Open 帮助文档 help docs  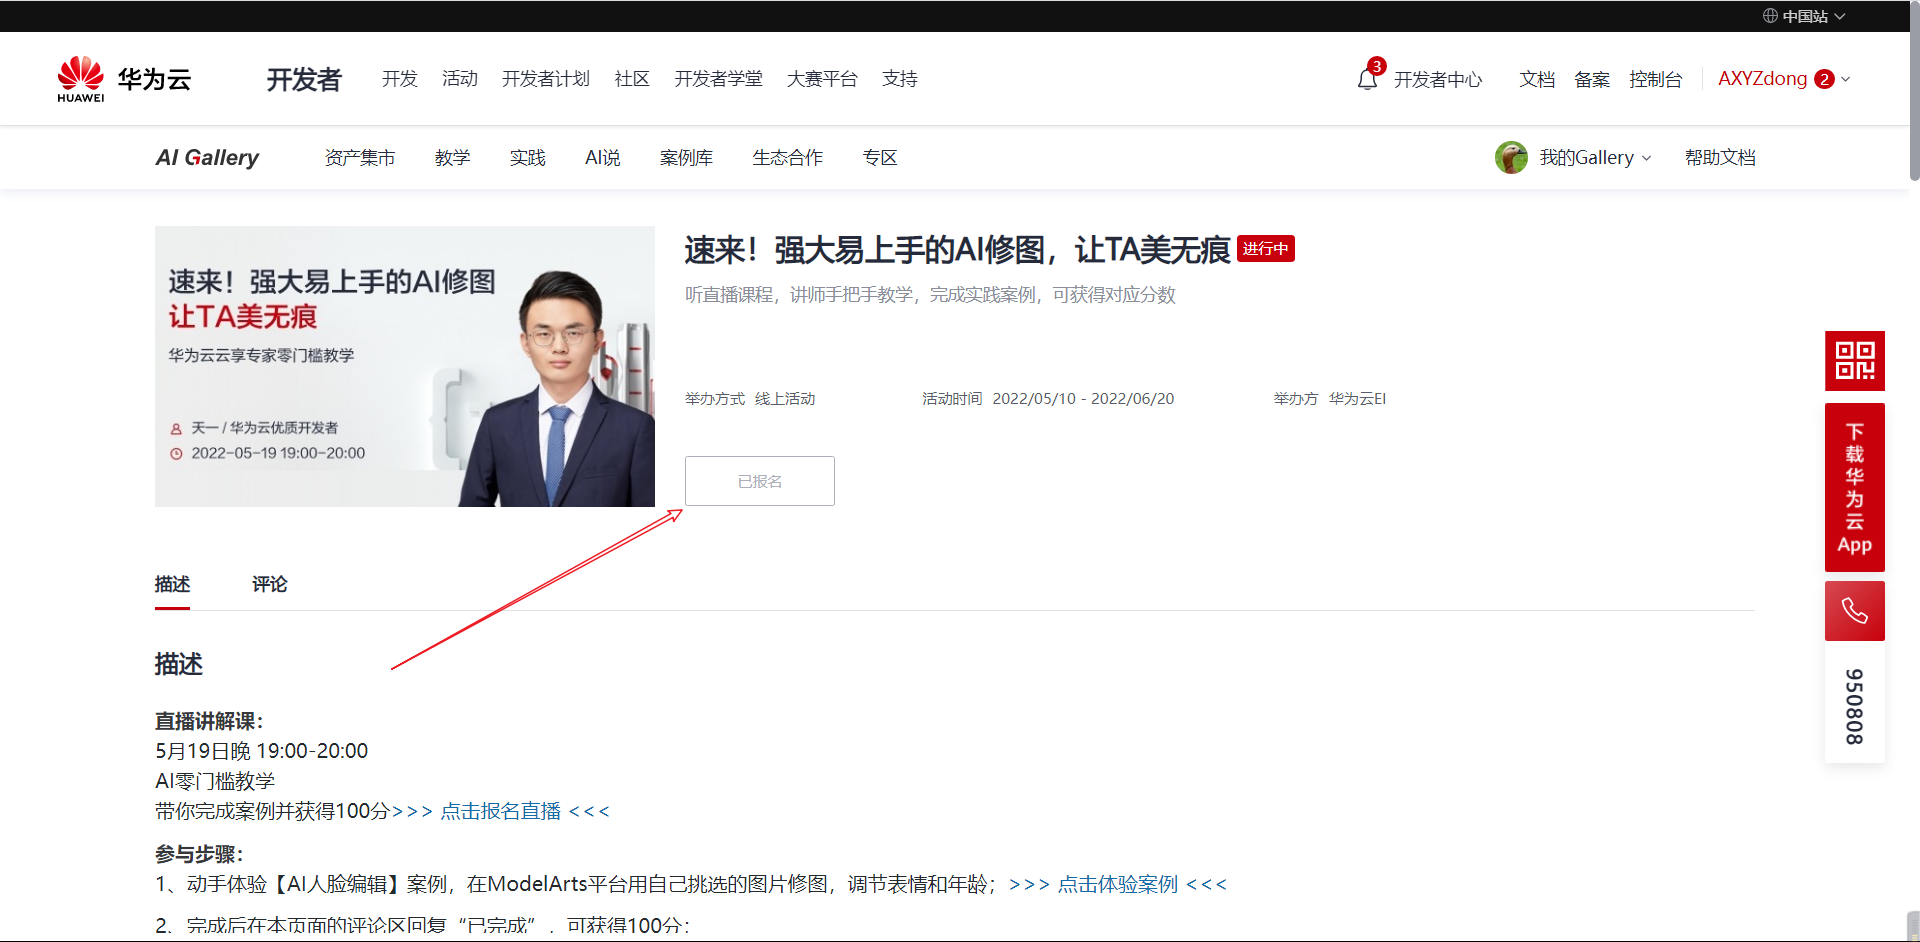pyautogui.click(x=1720, y=158)
